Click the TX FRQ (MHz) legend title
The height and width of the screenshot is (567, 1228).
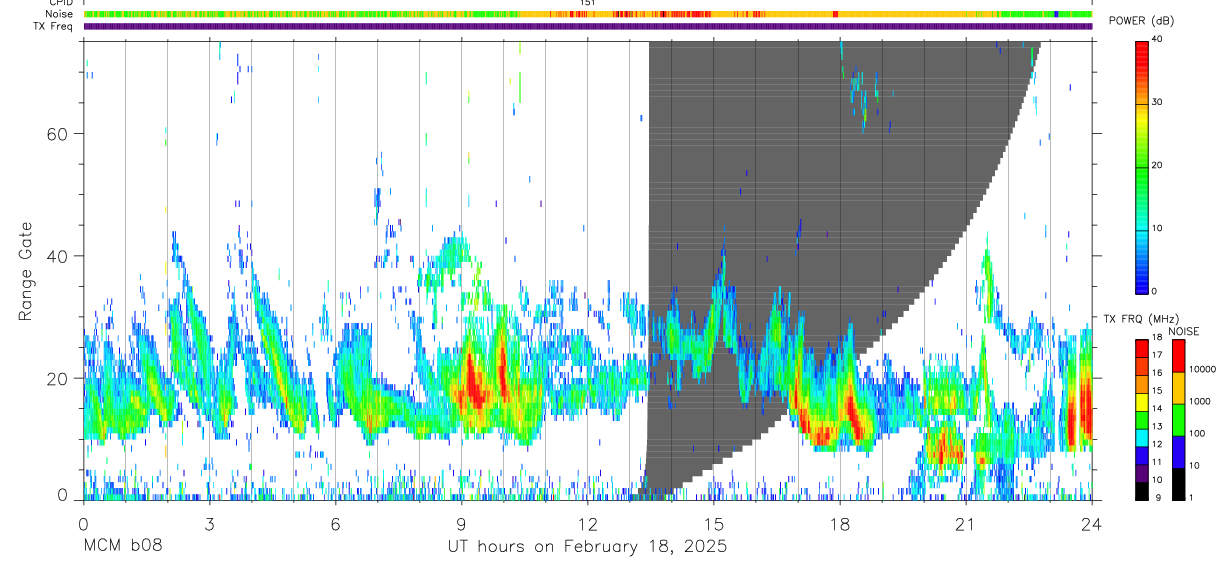point(1141,319)
